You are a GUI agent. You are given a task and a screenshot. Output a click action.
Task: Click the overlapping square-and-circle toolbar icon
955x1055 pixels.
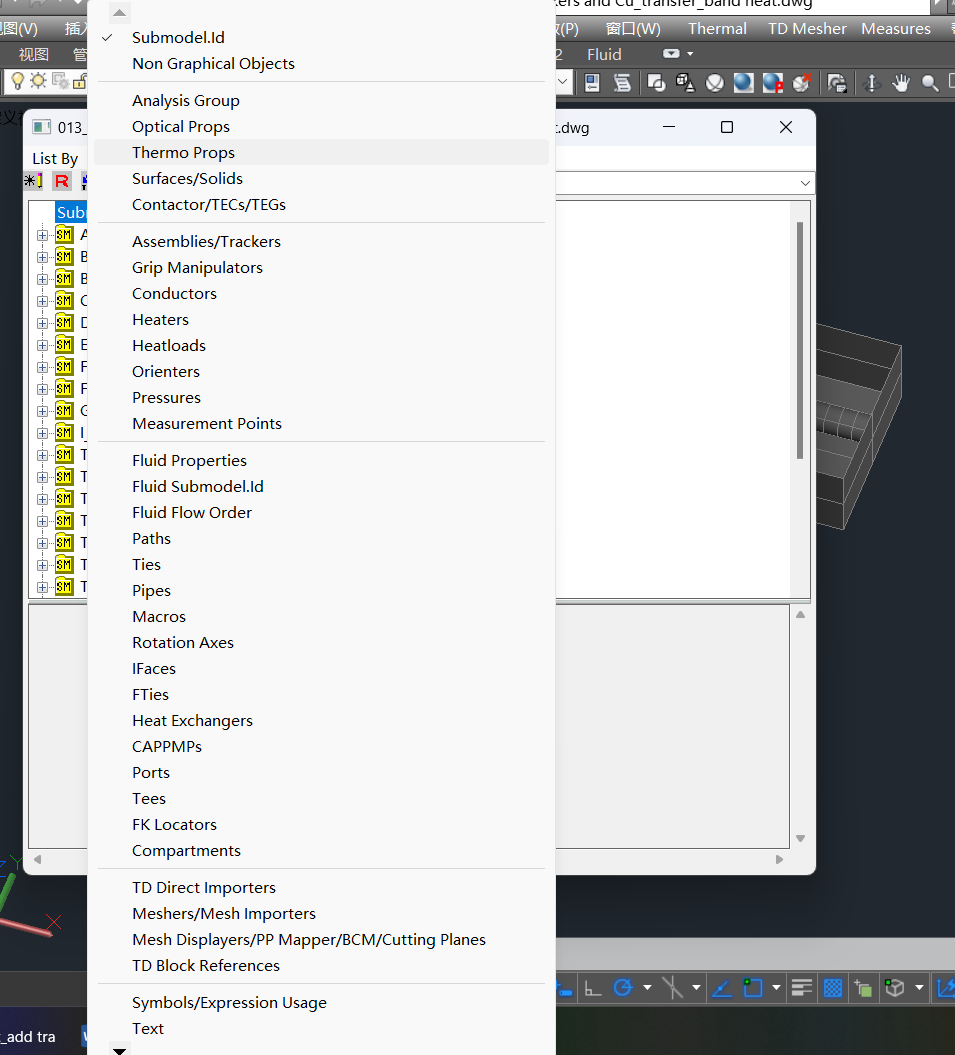click(656, 83)
